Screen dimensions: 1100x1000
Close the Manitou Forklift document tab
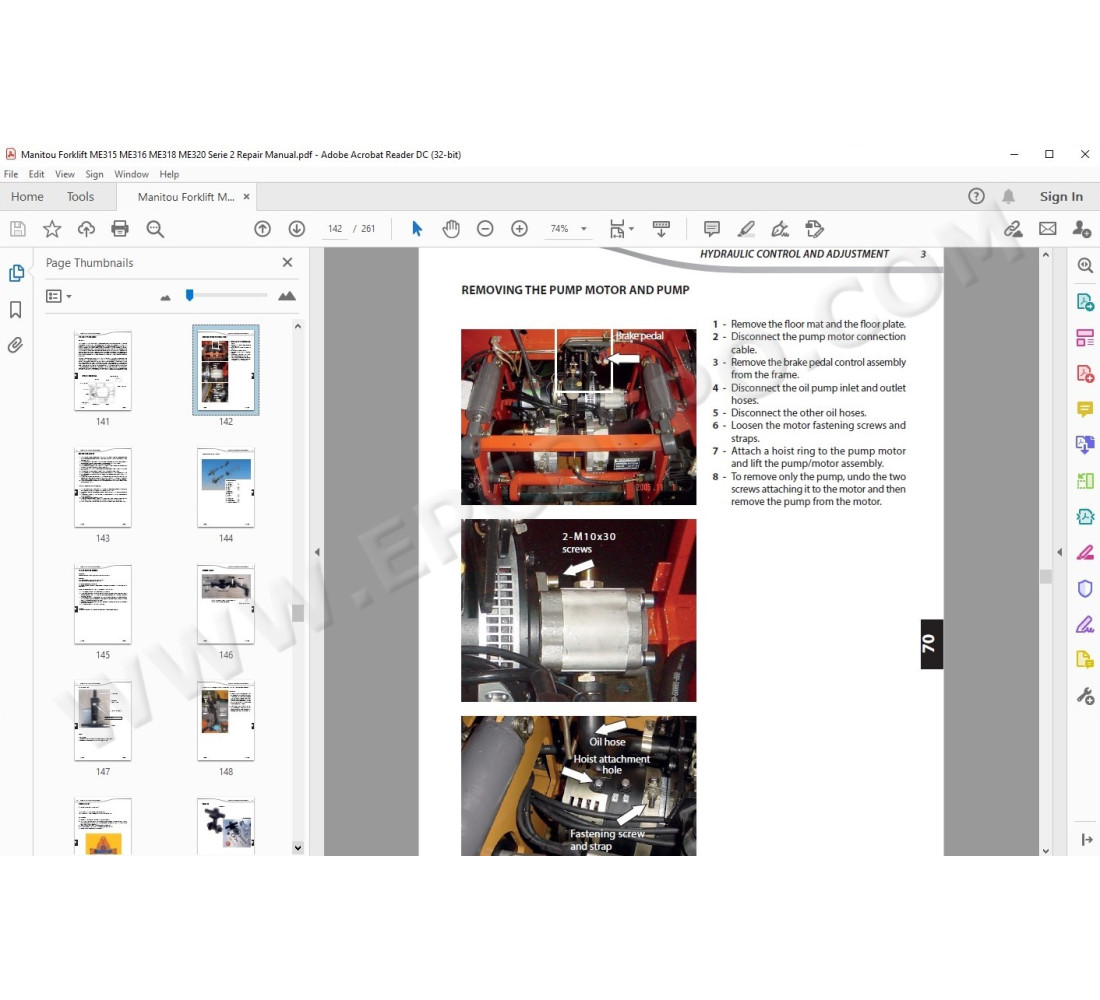[x=246, y=196]
